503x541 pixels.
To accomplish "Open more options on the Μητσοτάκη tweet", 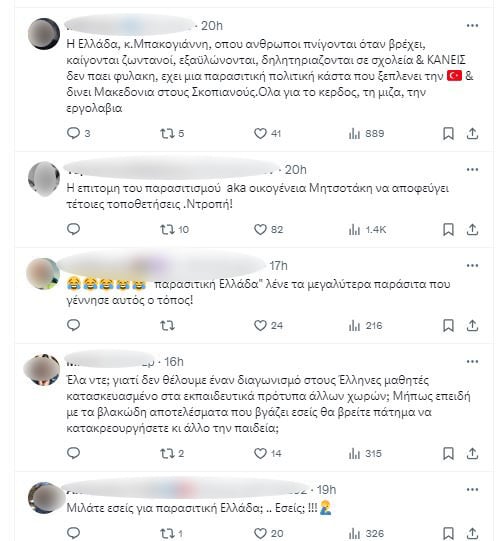I will pyautogui.click(x=472, y=169).
